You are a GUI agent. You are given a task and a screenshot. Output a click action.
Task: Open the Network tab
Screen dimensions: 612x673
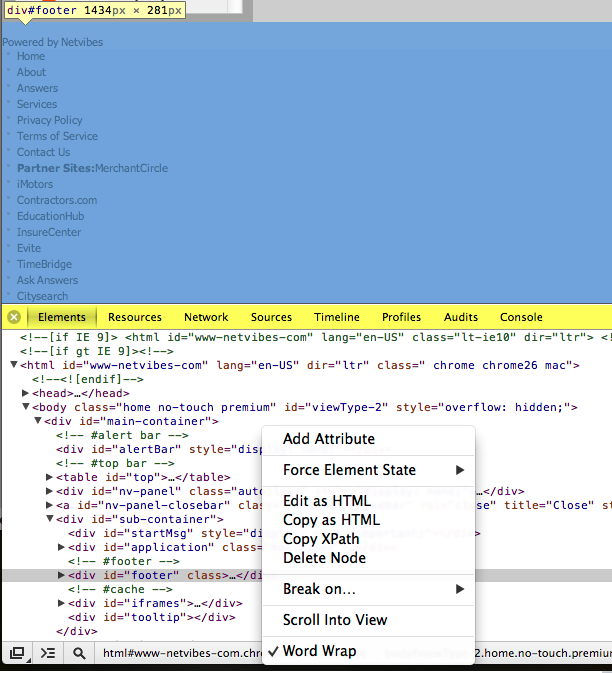click(206, 317)
